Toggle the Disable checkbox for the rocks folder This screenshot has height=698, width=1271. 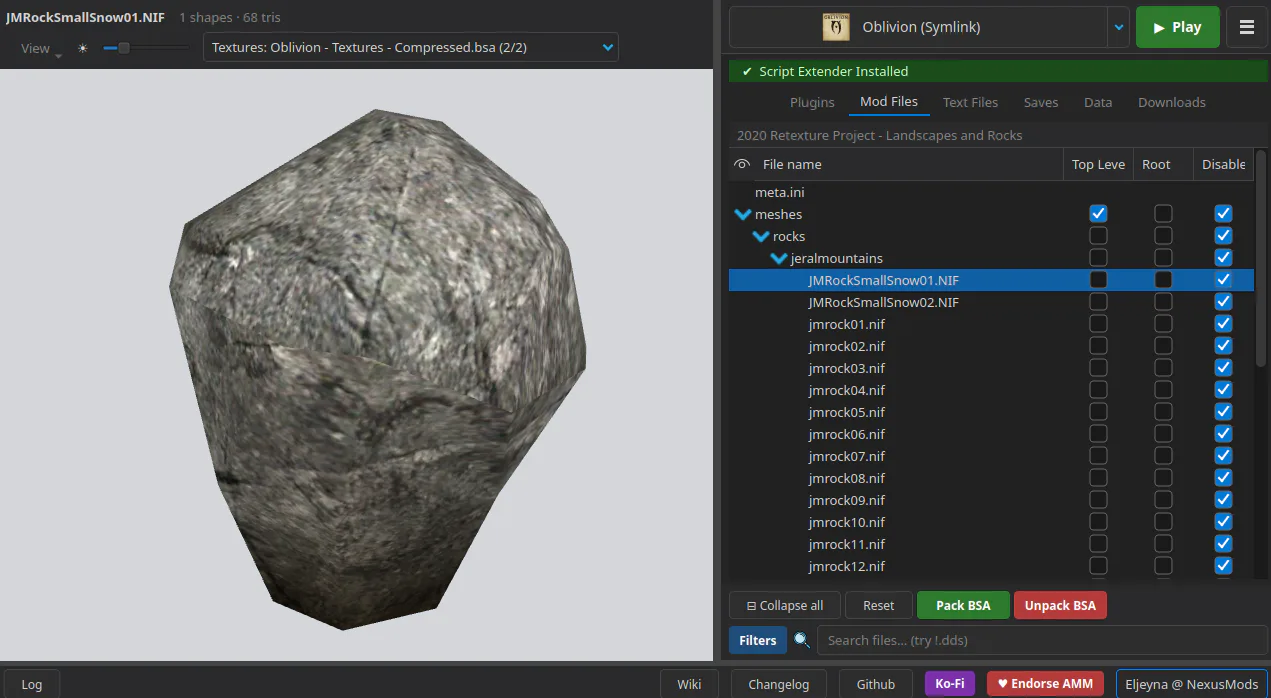click(x=1223, y=236)
